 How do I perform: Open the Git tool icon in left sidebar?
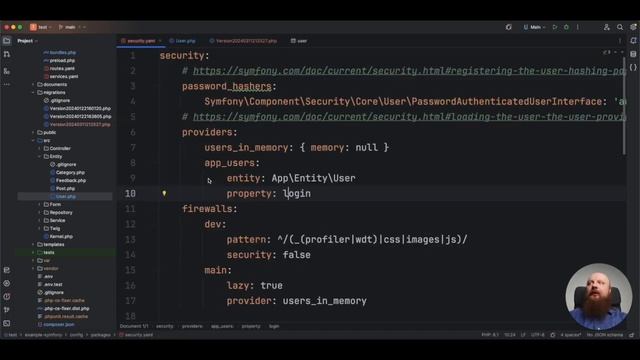tap(7, 310)
